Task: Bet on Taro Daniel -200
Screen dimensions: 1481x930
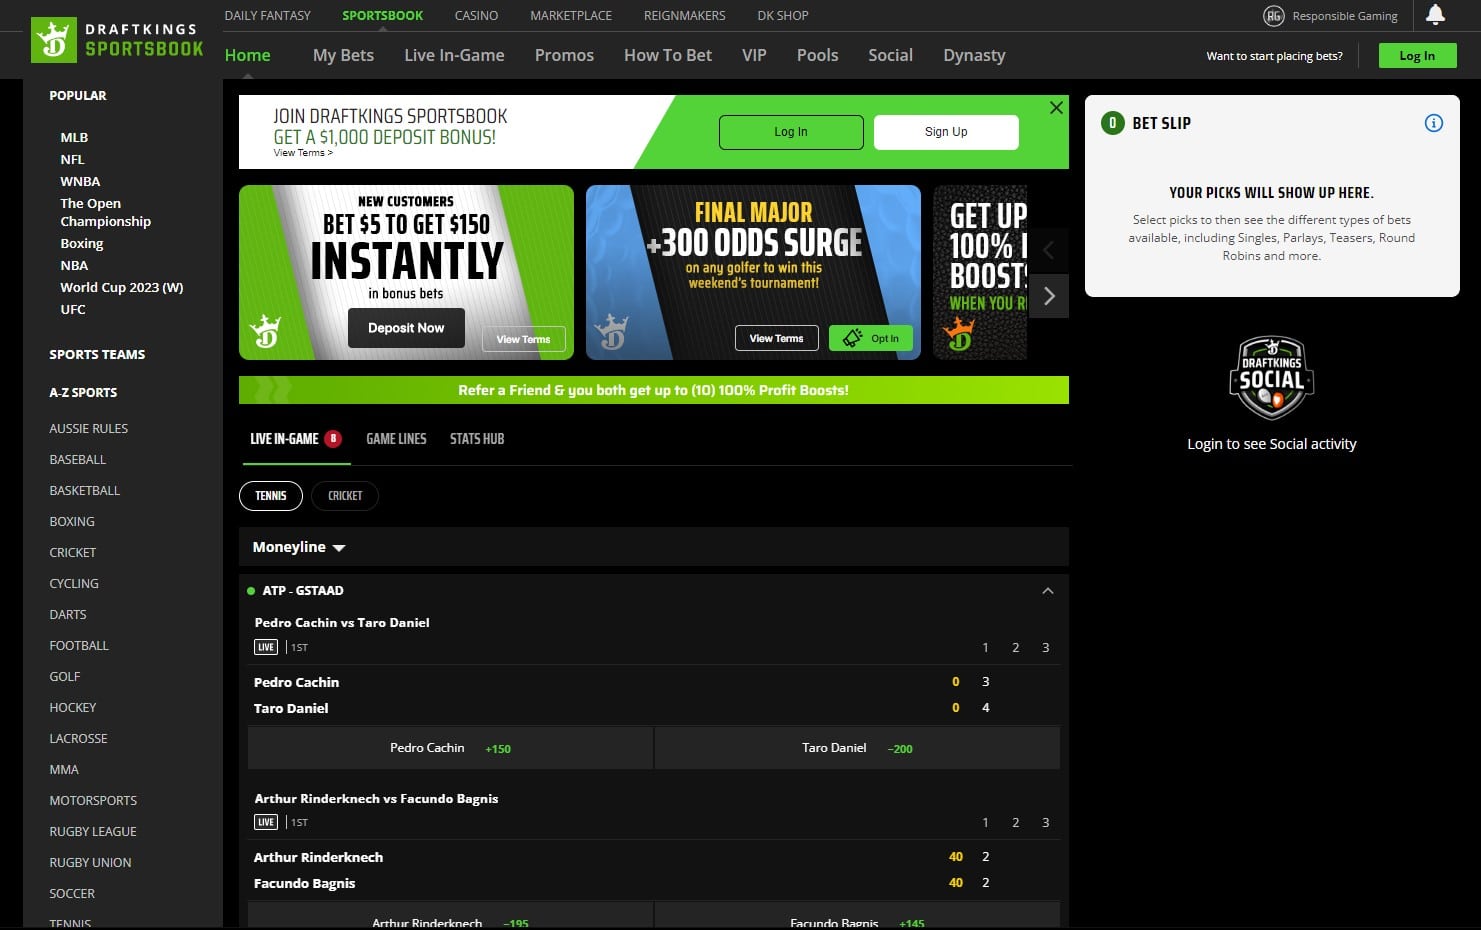Action: point(857,748)
